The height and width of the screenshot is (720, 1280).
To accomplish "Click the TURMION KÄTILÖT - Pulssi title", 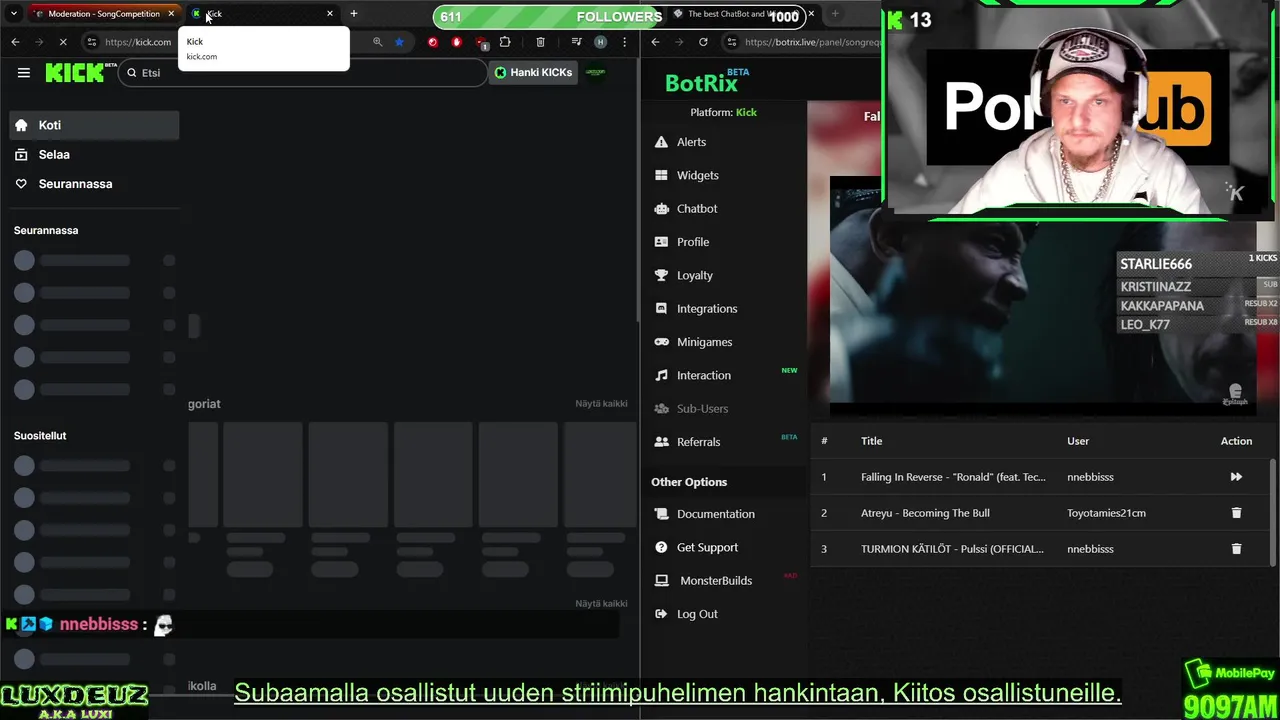I will pyautogui.click(x=952, y=549).
